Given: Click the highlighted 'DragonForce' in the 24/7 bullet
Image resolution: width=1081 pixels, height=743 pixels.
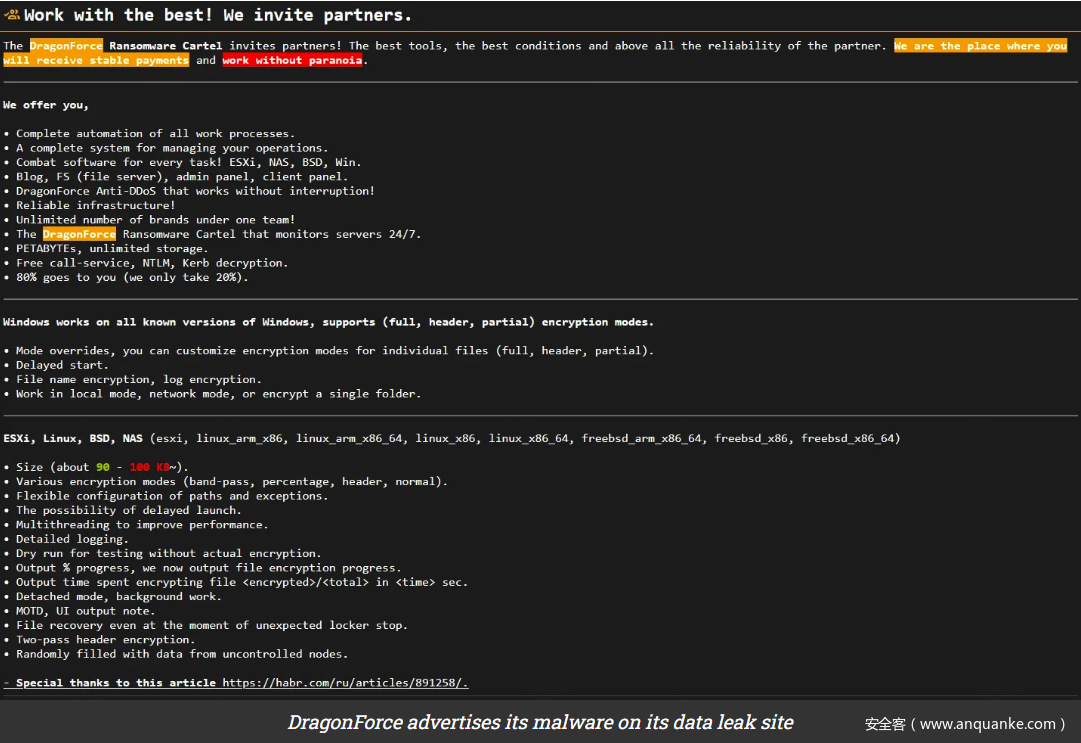Looking at the screenshot, I should 79,234.
